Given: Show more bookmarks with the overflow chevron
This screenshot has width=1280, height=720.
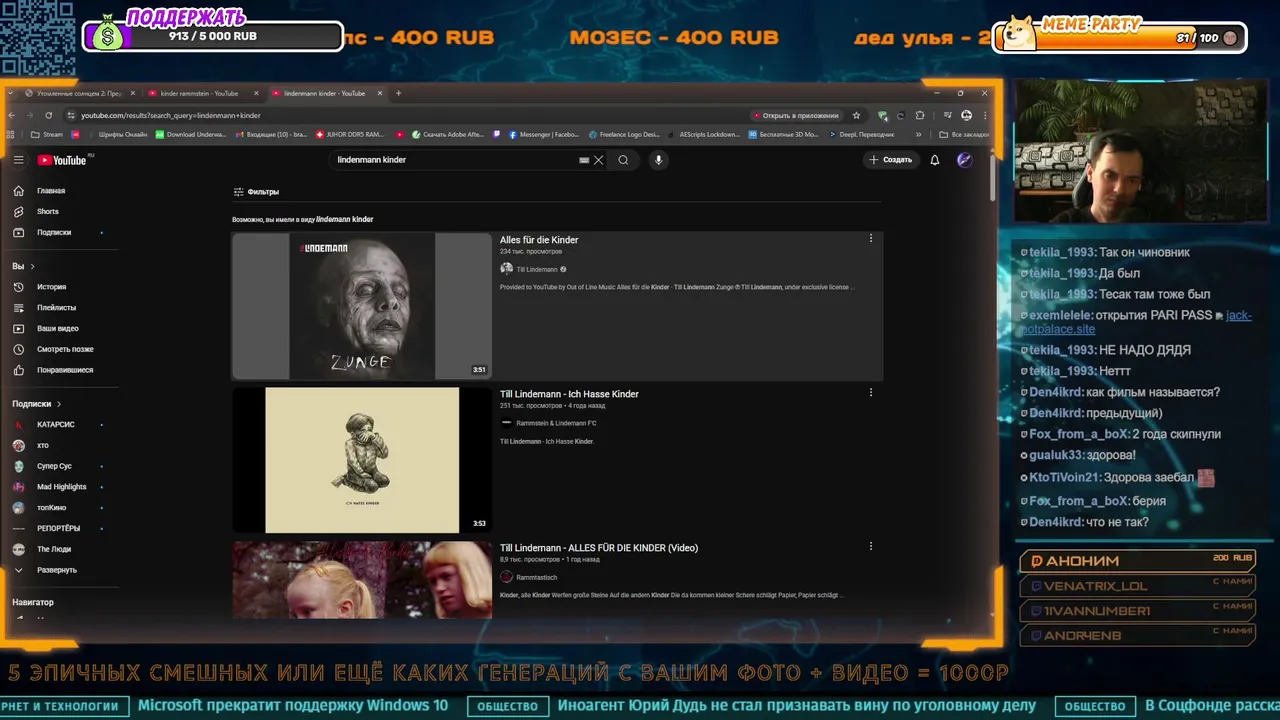Looking at the screenshot, I should (x=918, y=134).
